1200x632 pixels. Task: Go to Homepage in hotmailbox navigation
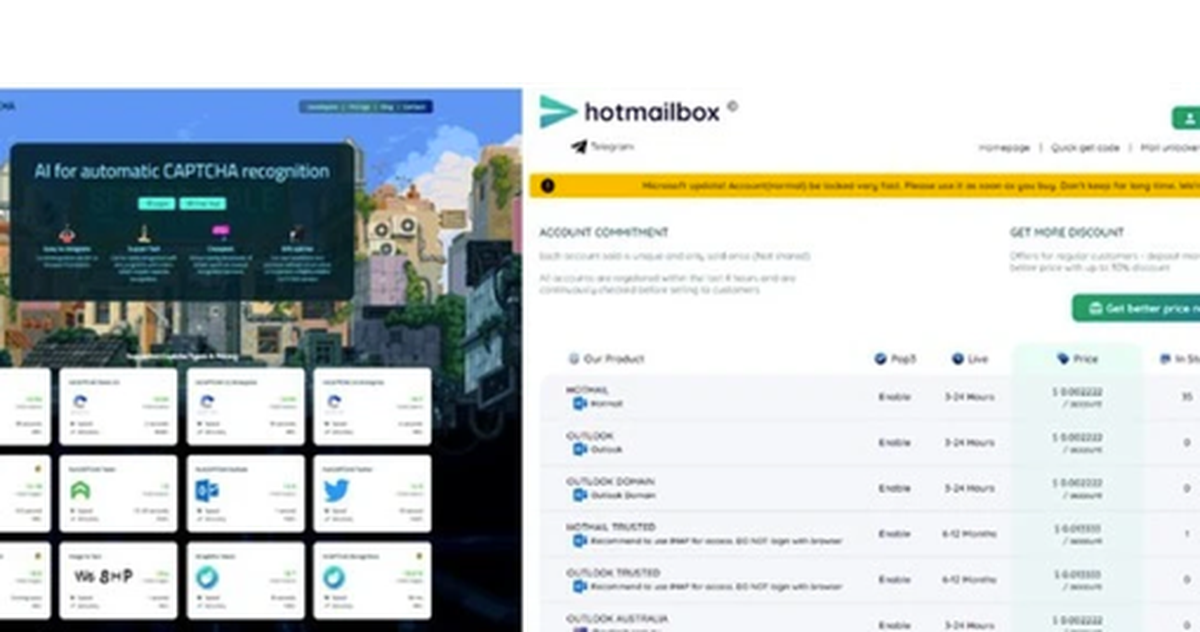click(1003, 147)
